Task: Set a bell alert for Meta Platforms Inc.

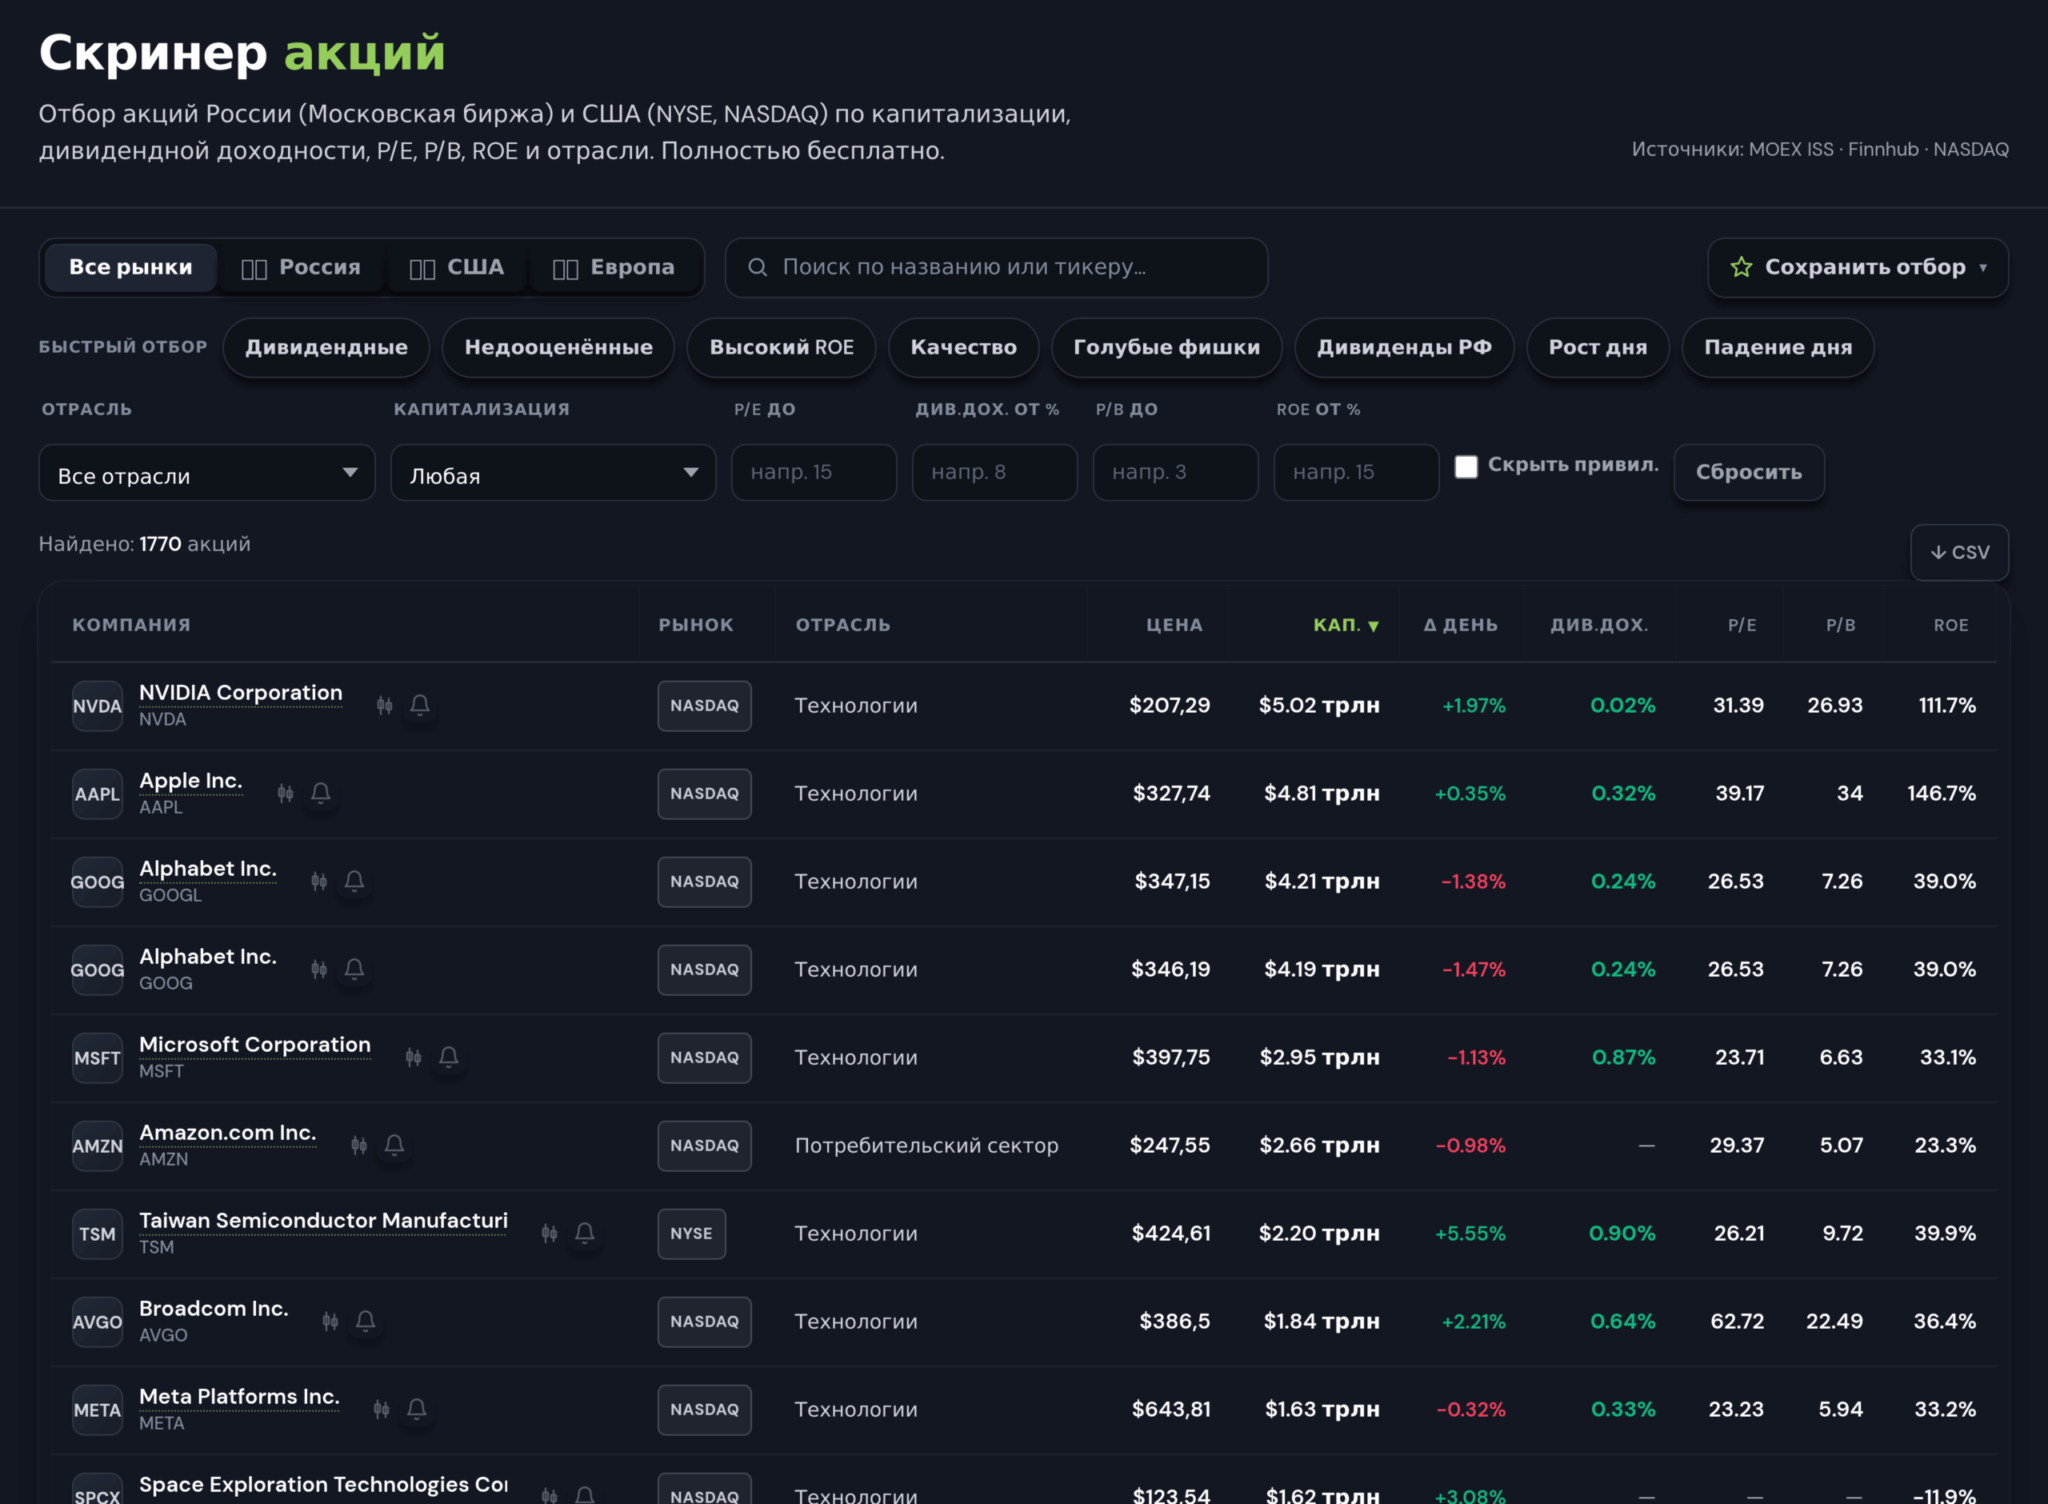Action: click(417, 1409)
